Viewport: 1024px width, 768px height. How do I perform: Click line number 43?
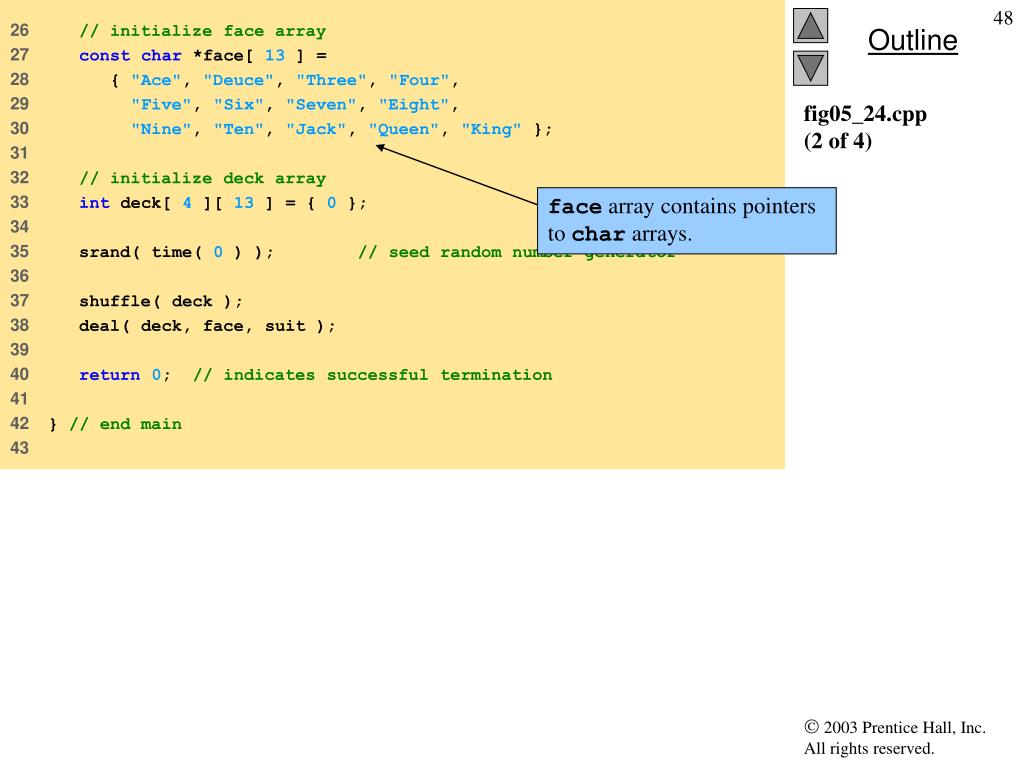point(20,448)
